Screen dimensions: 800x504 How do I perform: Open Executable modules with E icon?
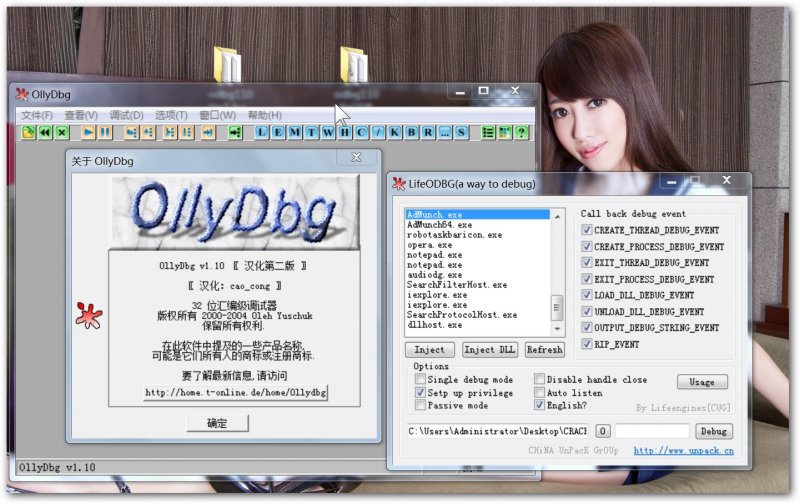278,133
